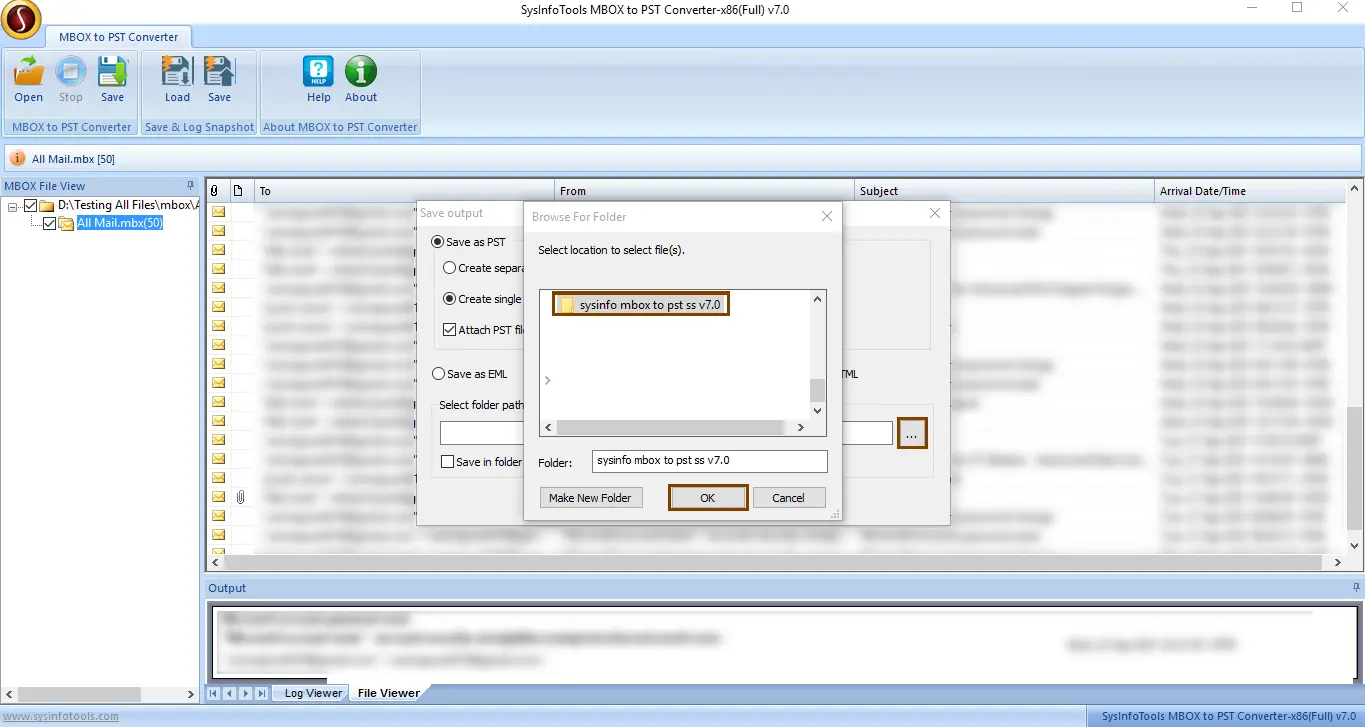Click the browse (...) button for folder path

(912, 433)
